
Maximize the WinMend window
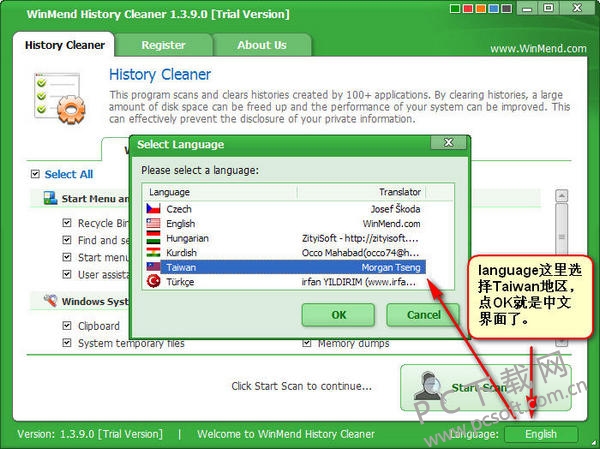tap(548, 8)
